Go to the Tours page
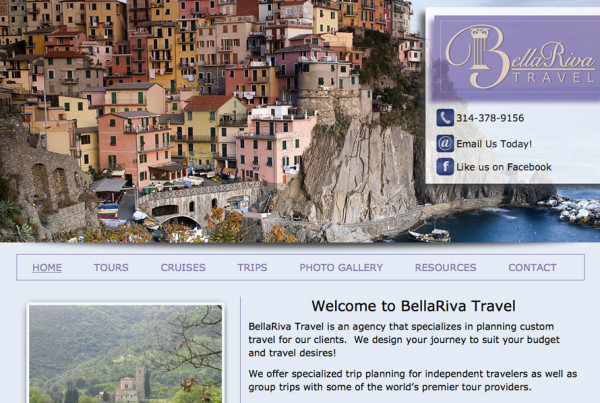600x403 pixels. click(111, 268)
